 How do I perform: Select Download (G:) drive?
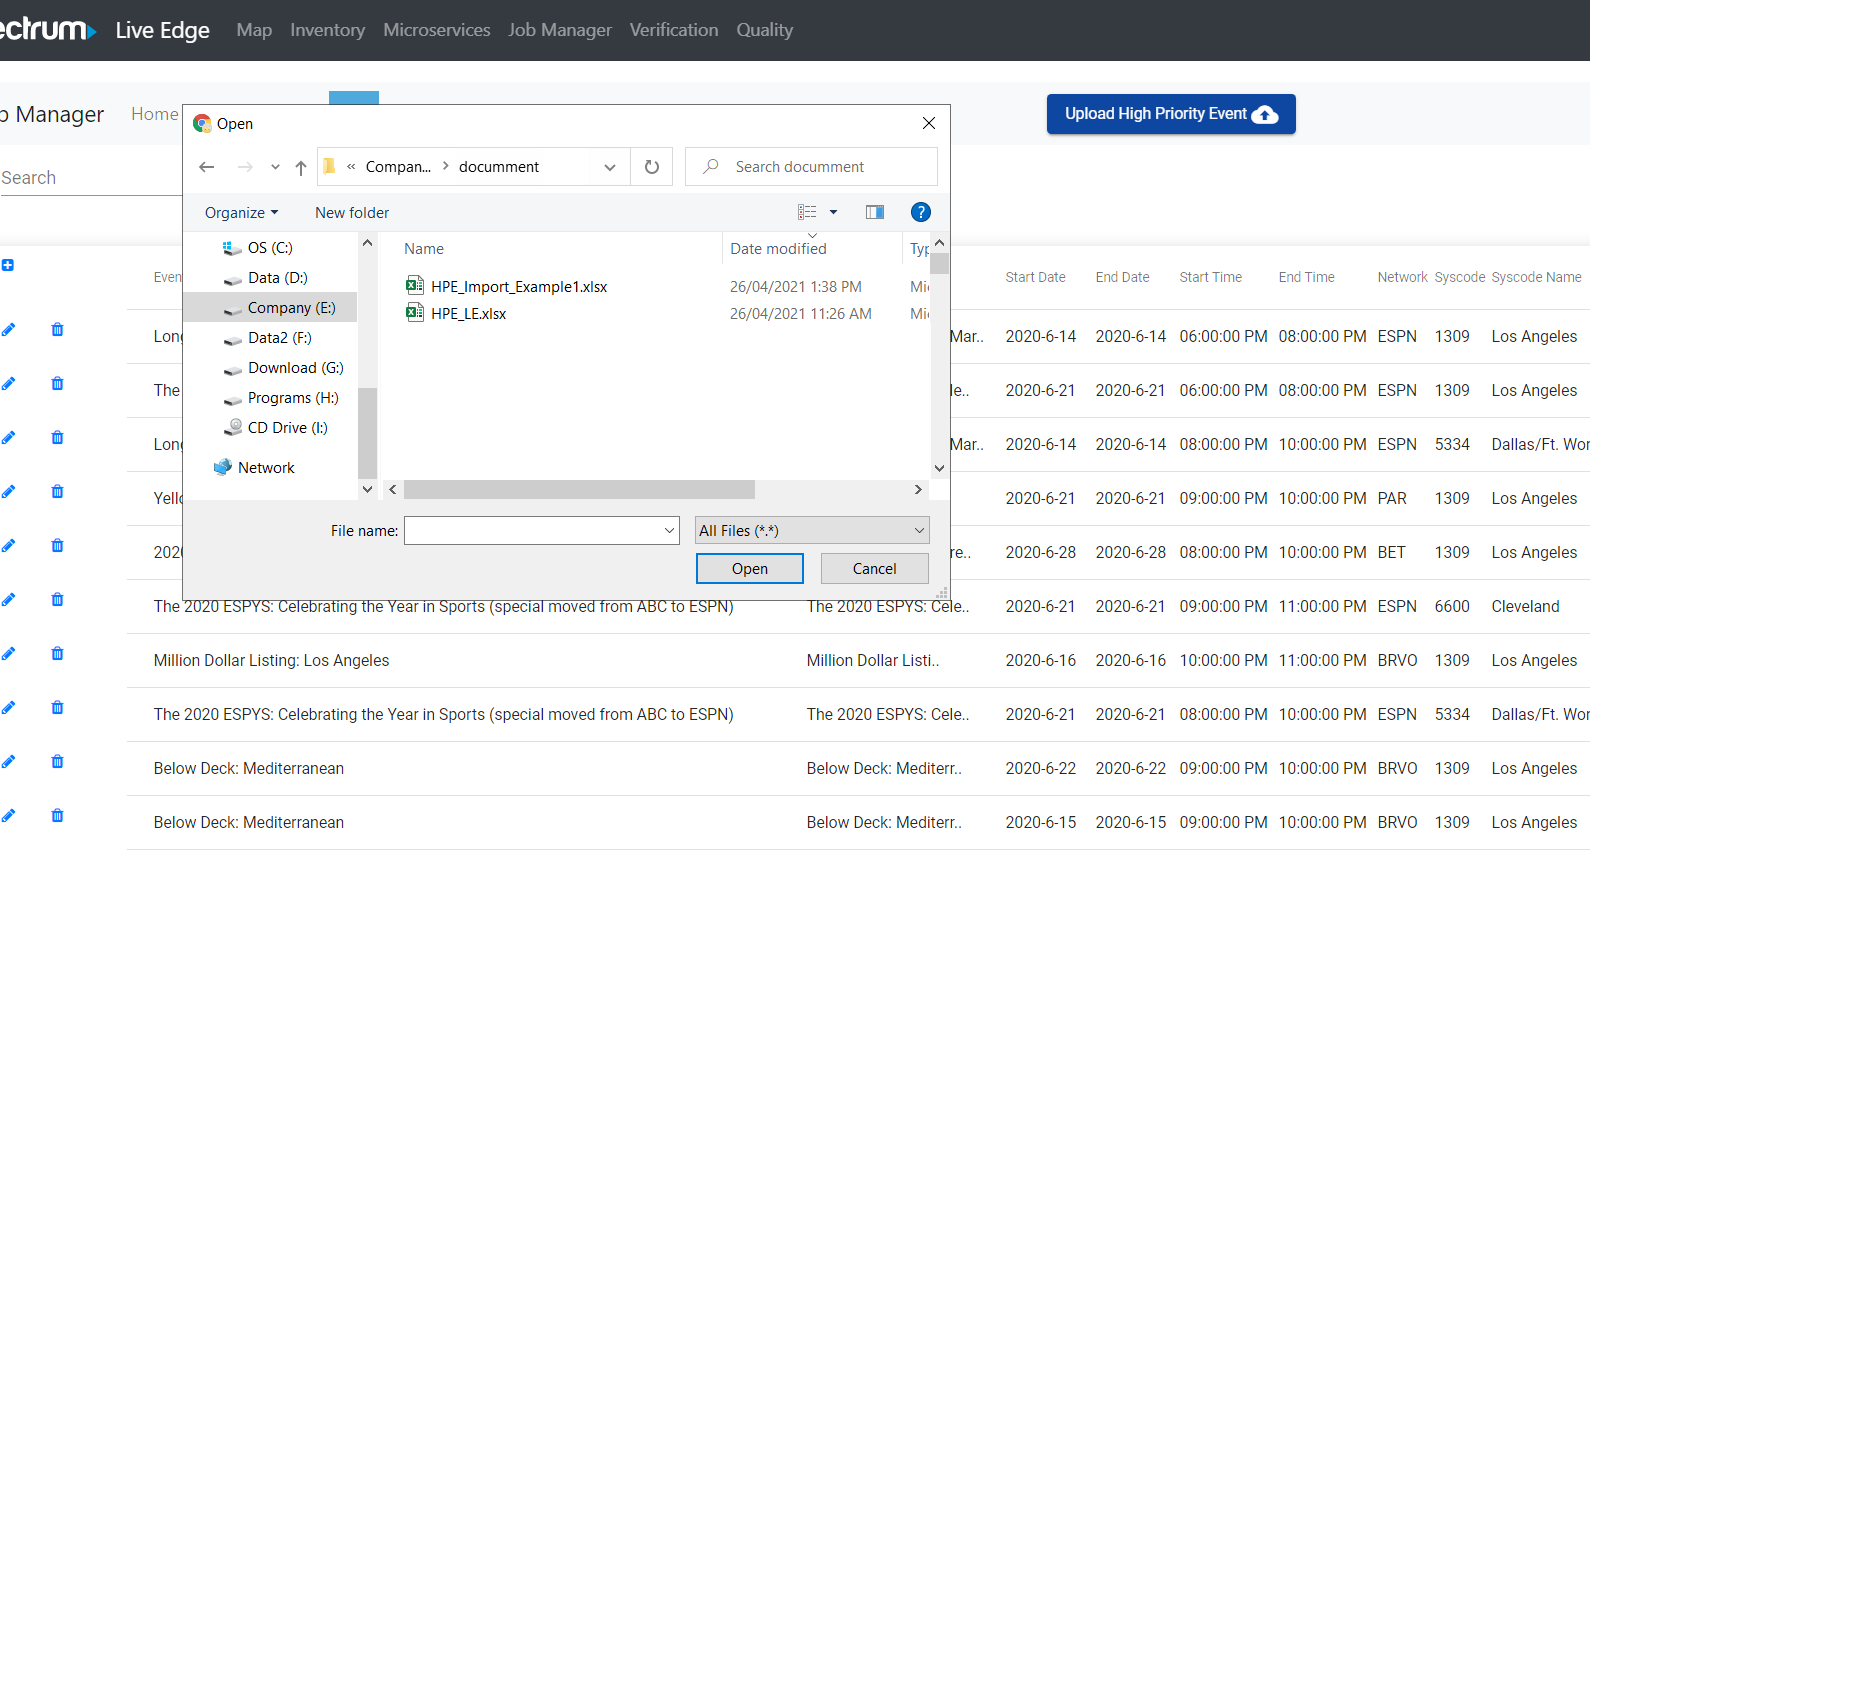pyautogui.click(x=295, y=368)
